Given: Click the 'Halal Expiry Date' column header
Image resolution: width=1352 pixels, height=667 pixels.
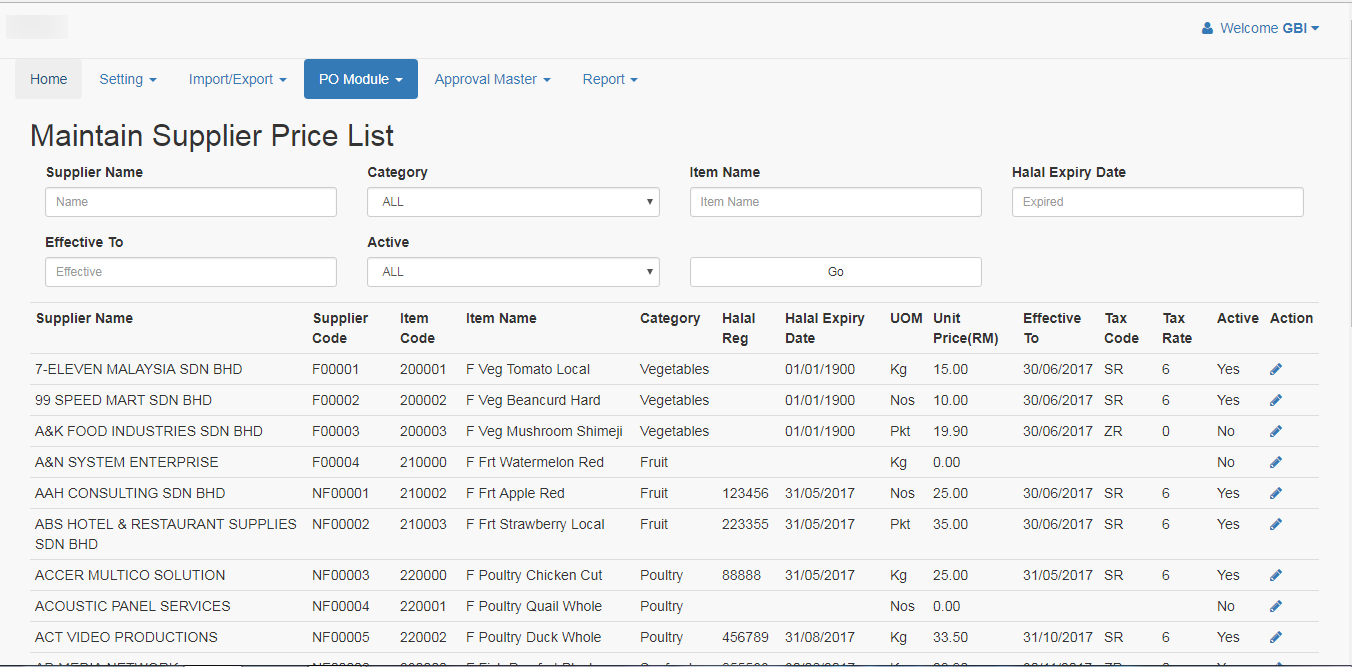Looking at the screenshot, I should click(x=825, y=328).
